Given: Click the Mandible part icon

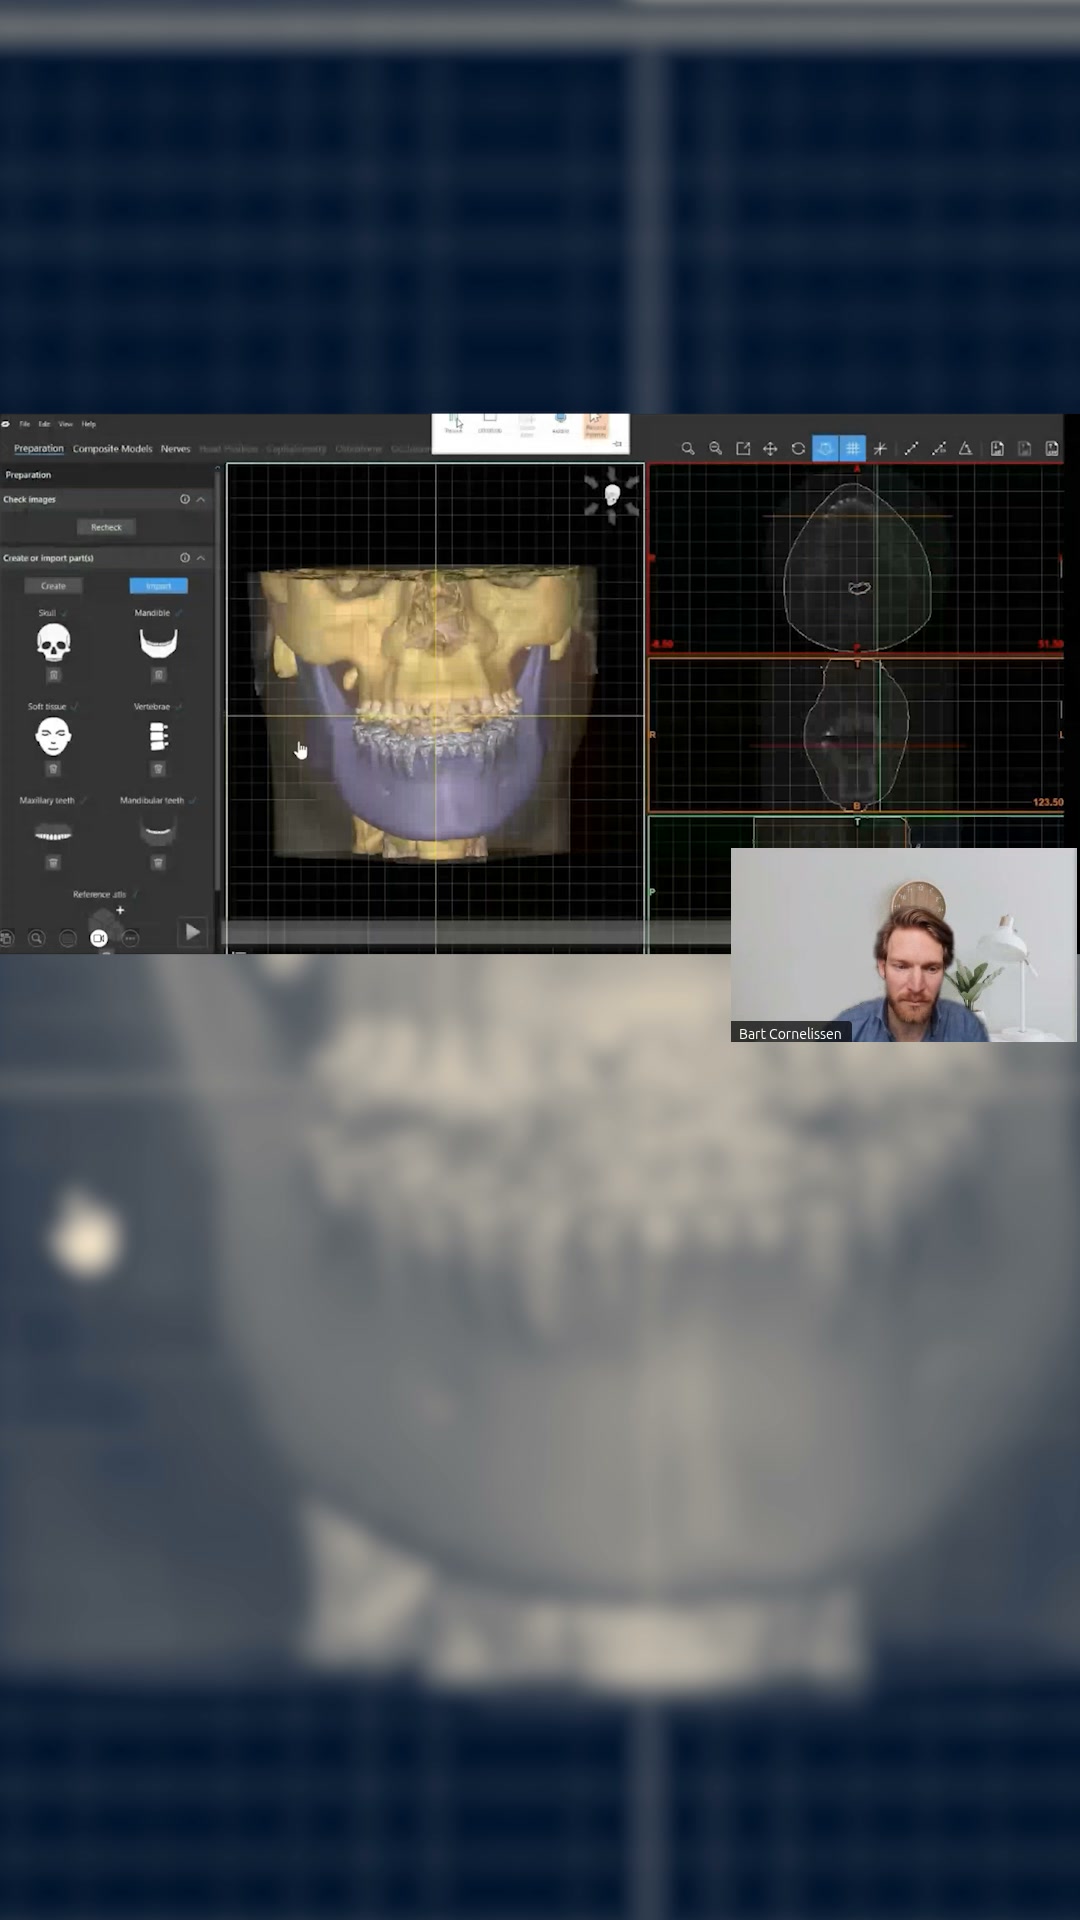Looking at the screenshot, I should (x=158, y=642).
